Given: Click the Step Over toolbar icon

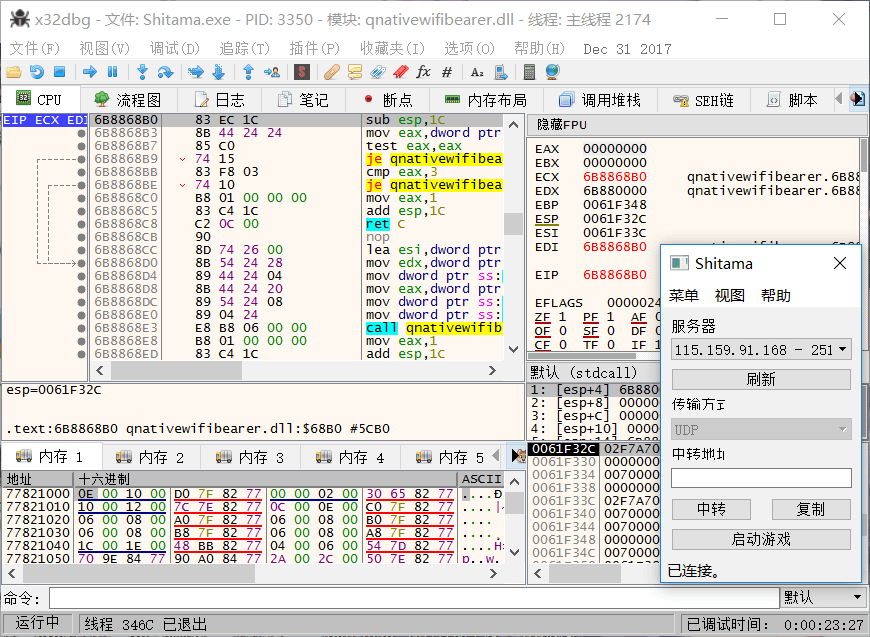Looking at the screenshot, I should click(165, 72).
